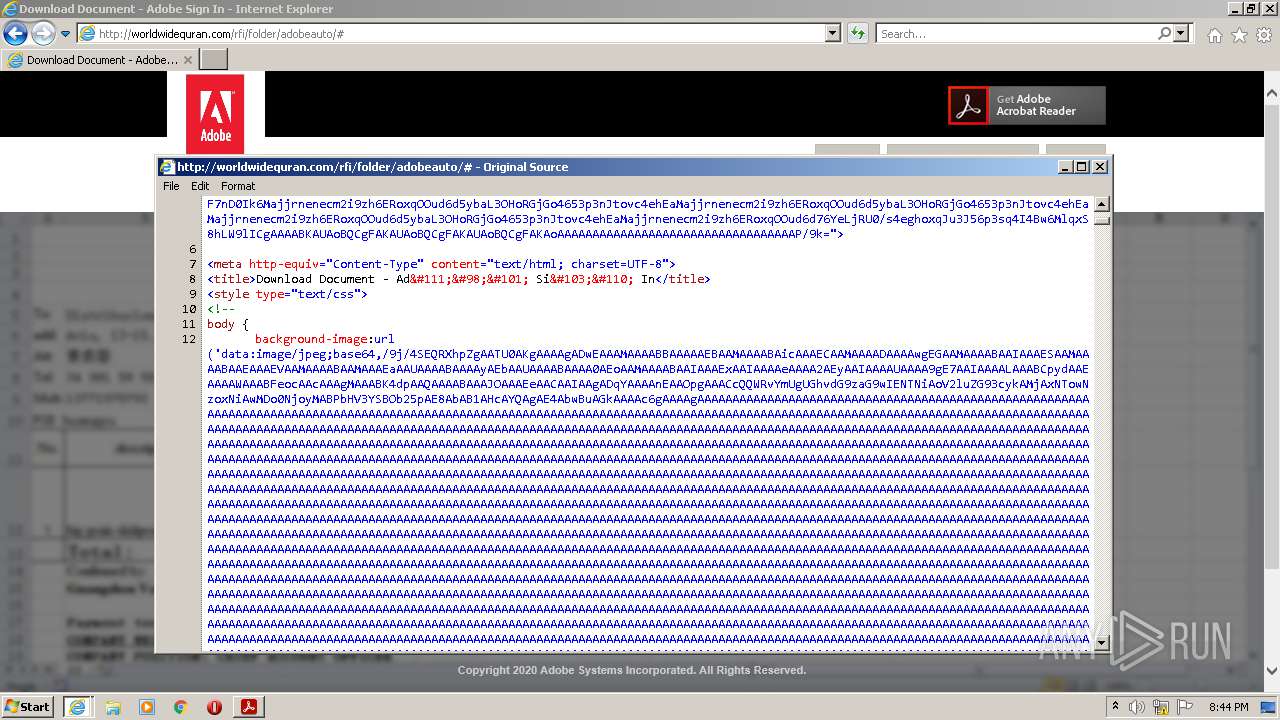Click line number 6 in source gutter
Viewport: 1280px width, 720px height.
pos(193,249)
